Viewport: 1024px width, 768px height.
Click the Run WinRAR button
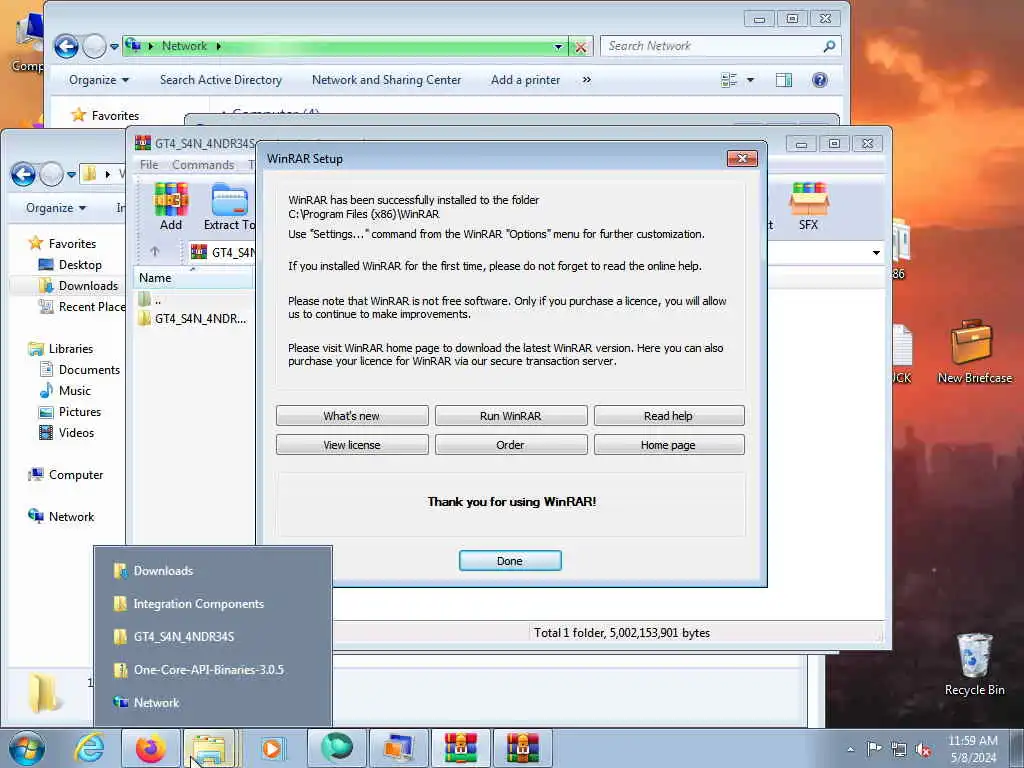[510, 415]
